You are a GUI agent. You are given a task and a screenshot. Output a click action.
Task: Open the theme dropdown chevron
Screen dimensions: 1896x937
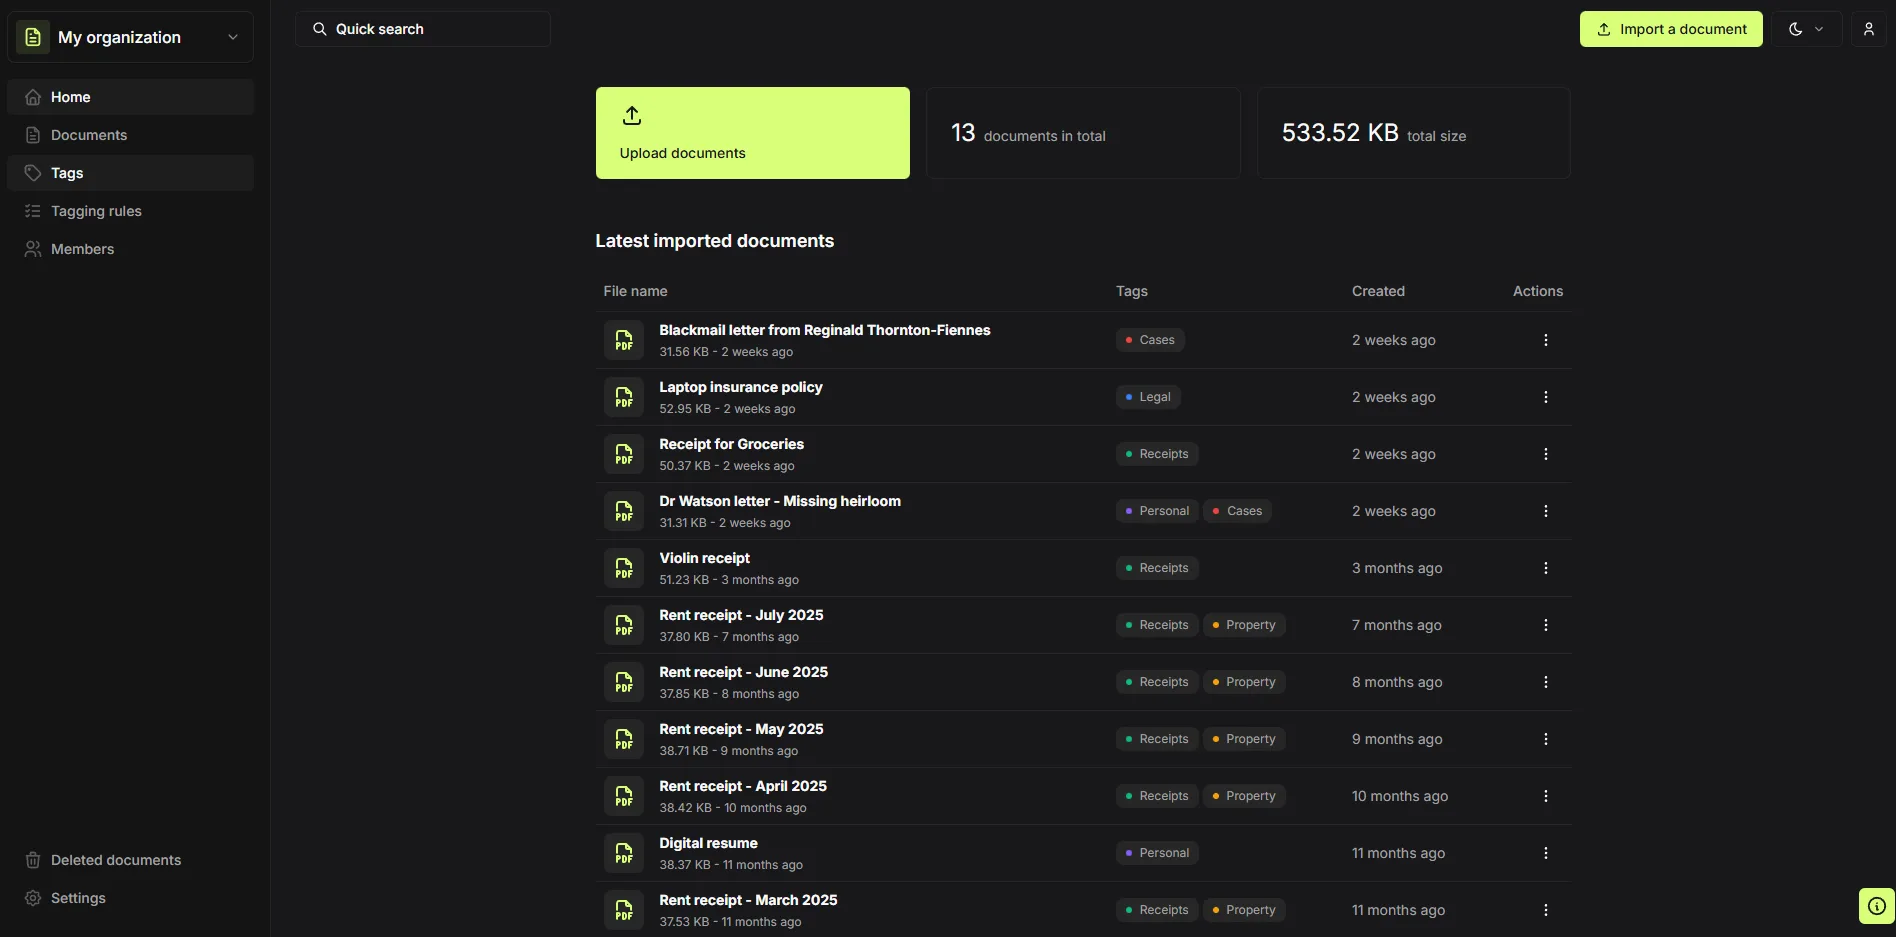pos(1819,29)
